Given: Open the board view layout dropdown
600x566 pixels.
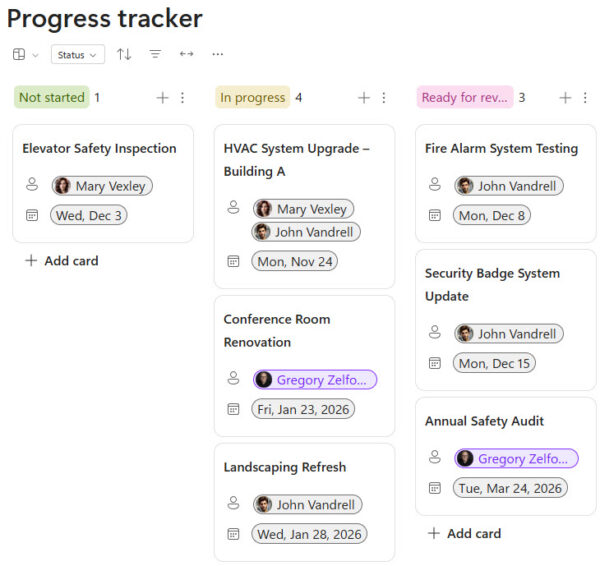Looking at the screenshot, I should point(25,54).
